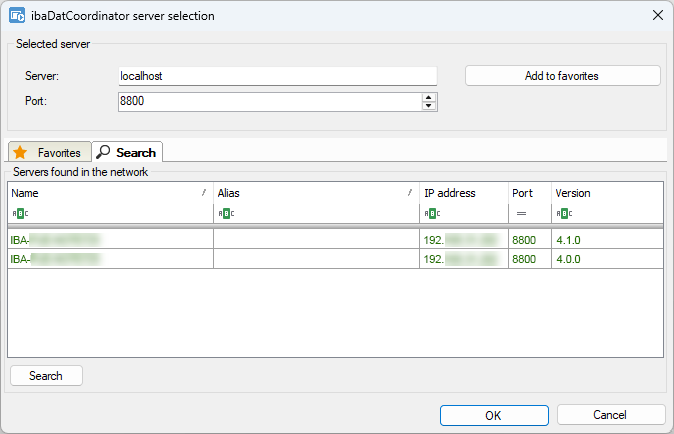Click the ibaDatCoordinator title bar icon

[x=17, y=15]
